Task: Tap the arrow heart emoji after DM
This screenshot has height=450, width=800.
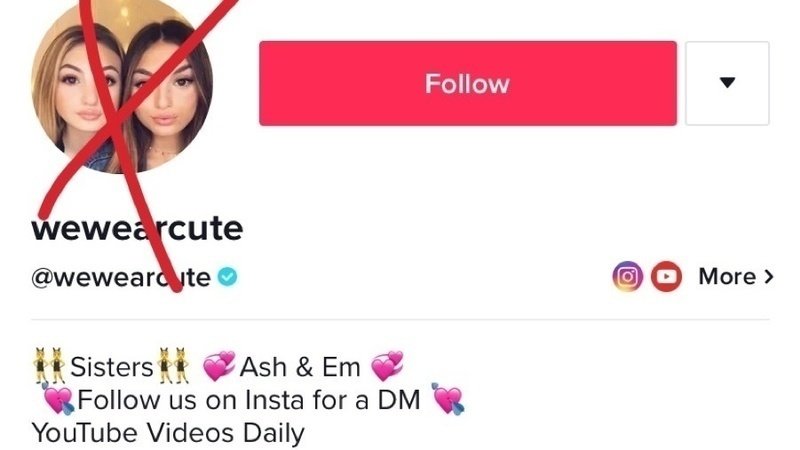Action: (x=447, y=399)
